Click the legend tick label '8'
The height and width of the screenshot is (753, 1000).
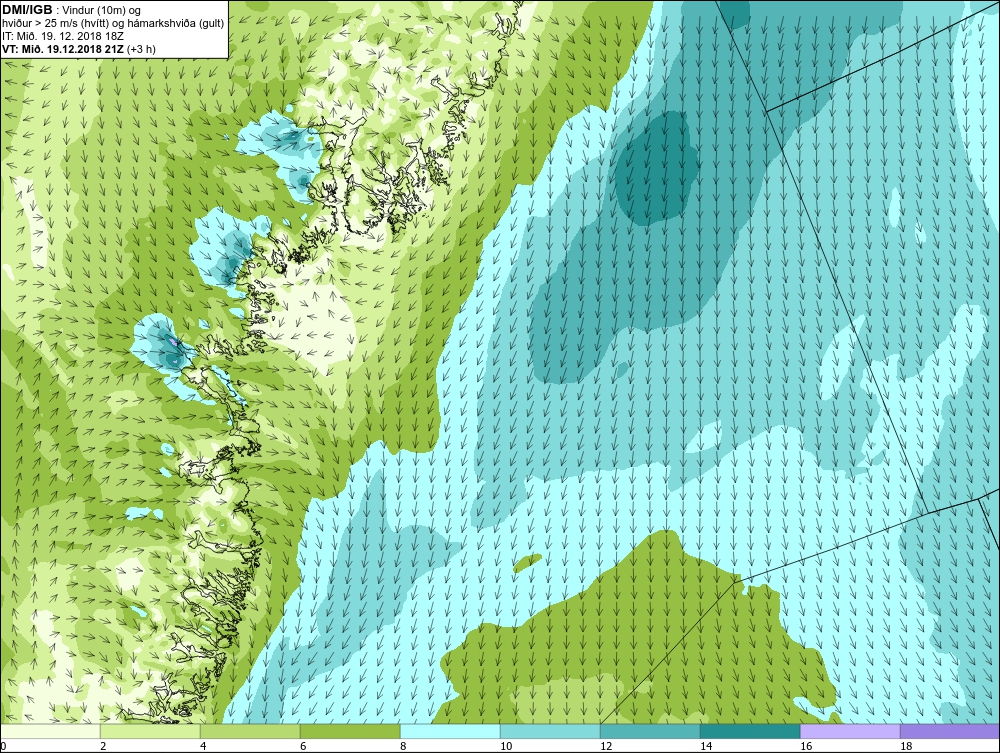pos(403,746)
